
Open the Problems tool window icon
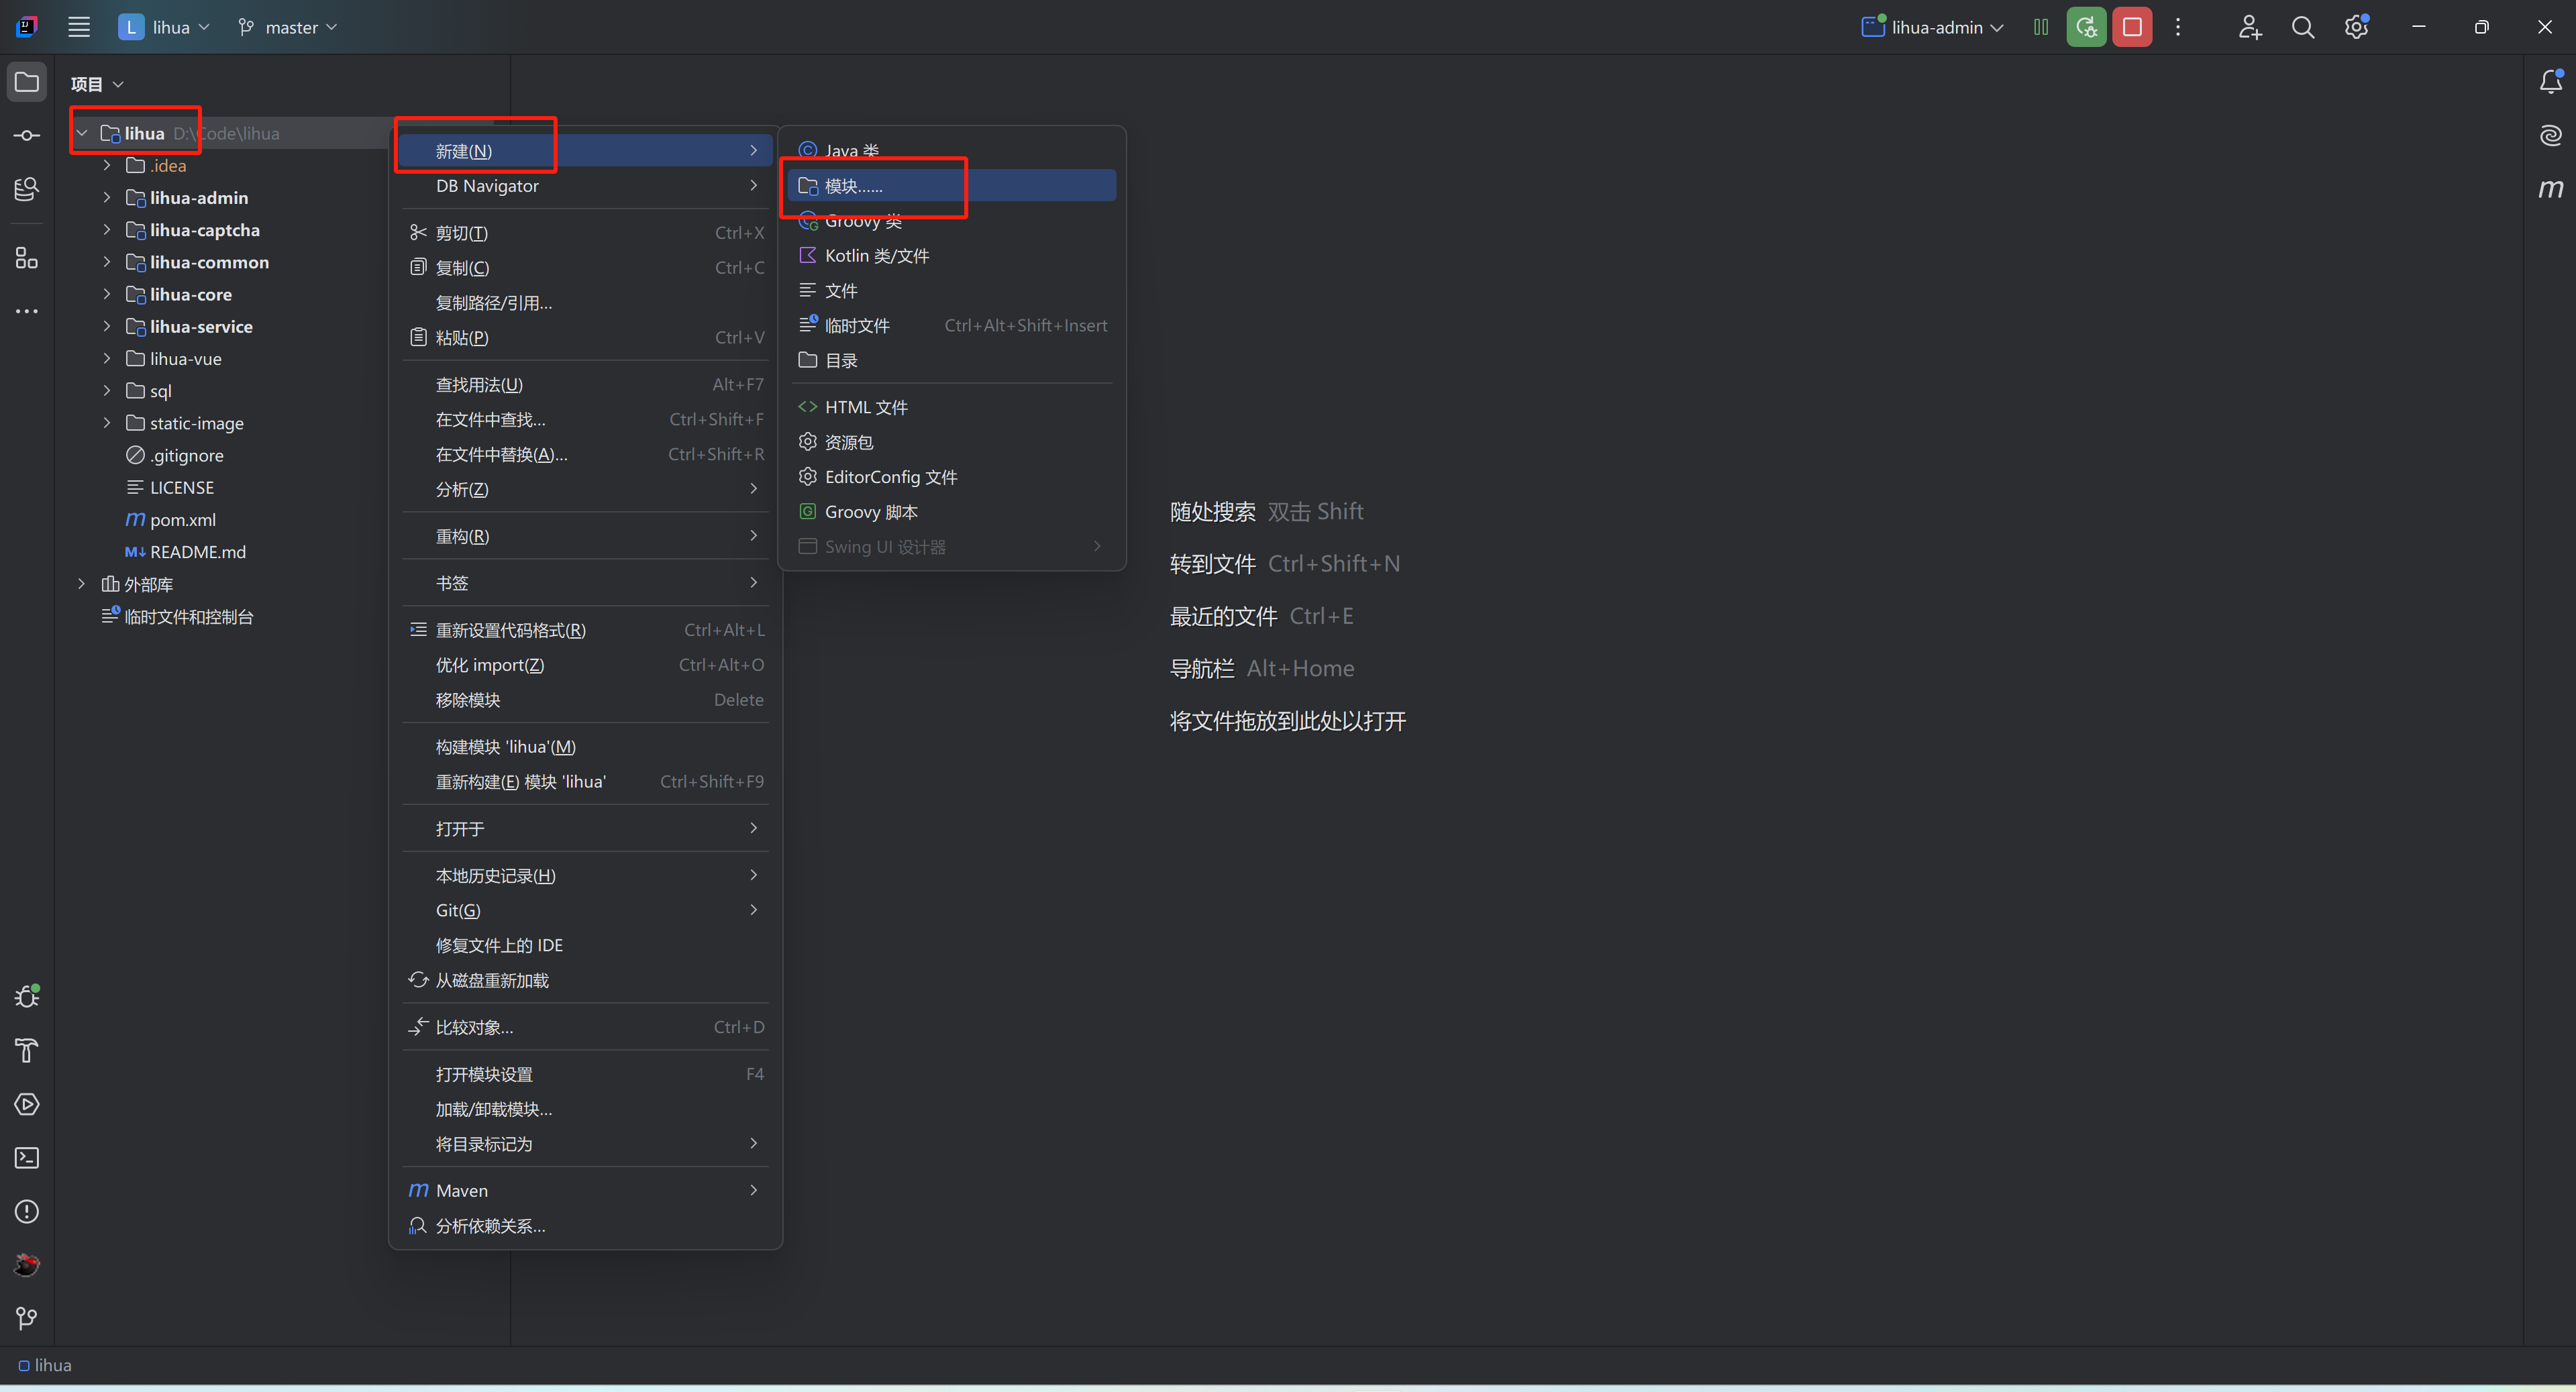(x=27, y=1212)
